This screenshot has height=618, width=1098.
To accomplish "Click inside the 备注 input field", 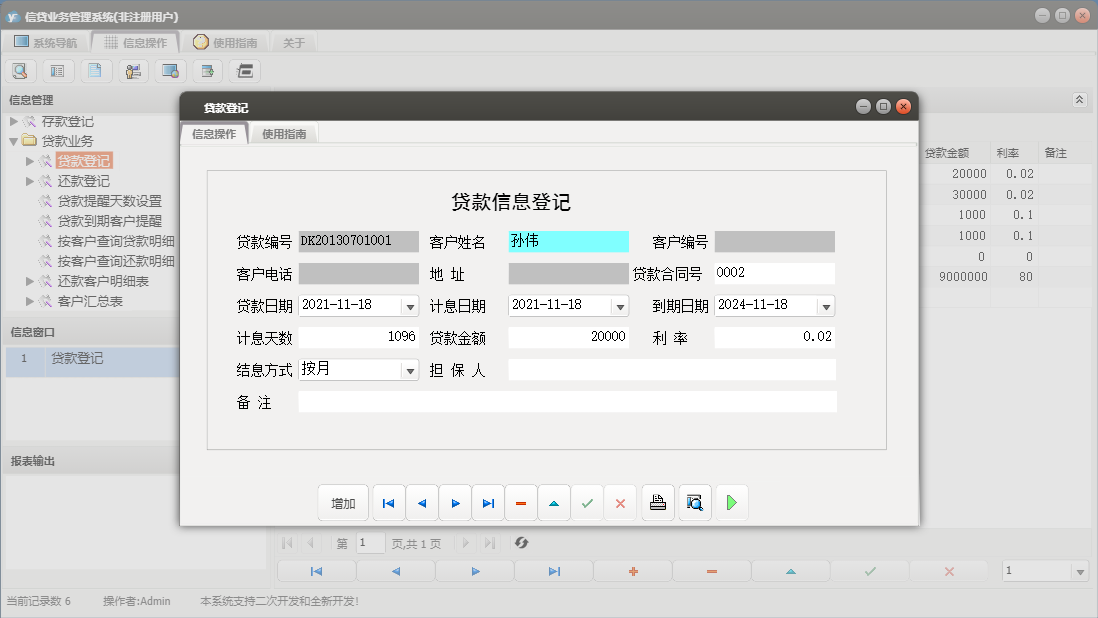I will (x=570, y=403).
